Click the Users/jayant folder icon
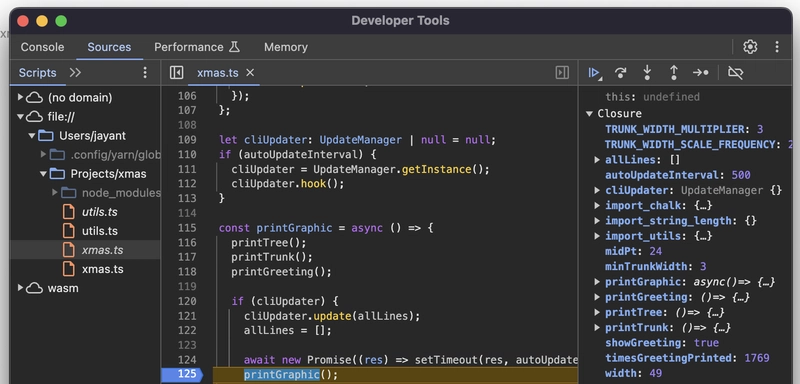800x384 pixels. click(46, 136)
